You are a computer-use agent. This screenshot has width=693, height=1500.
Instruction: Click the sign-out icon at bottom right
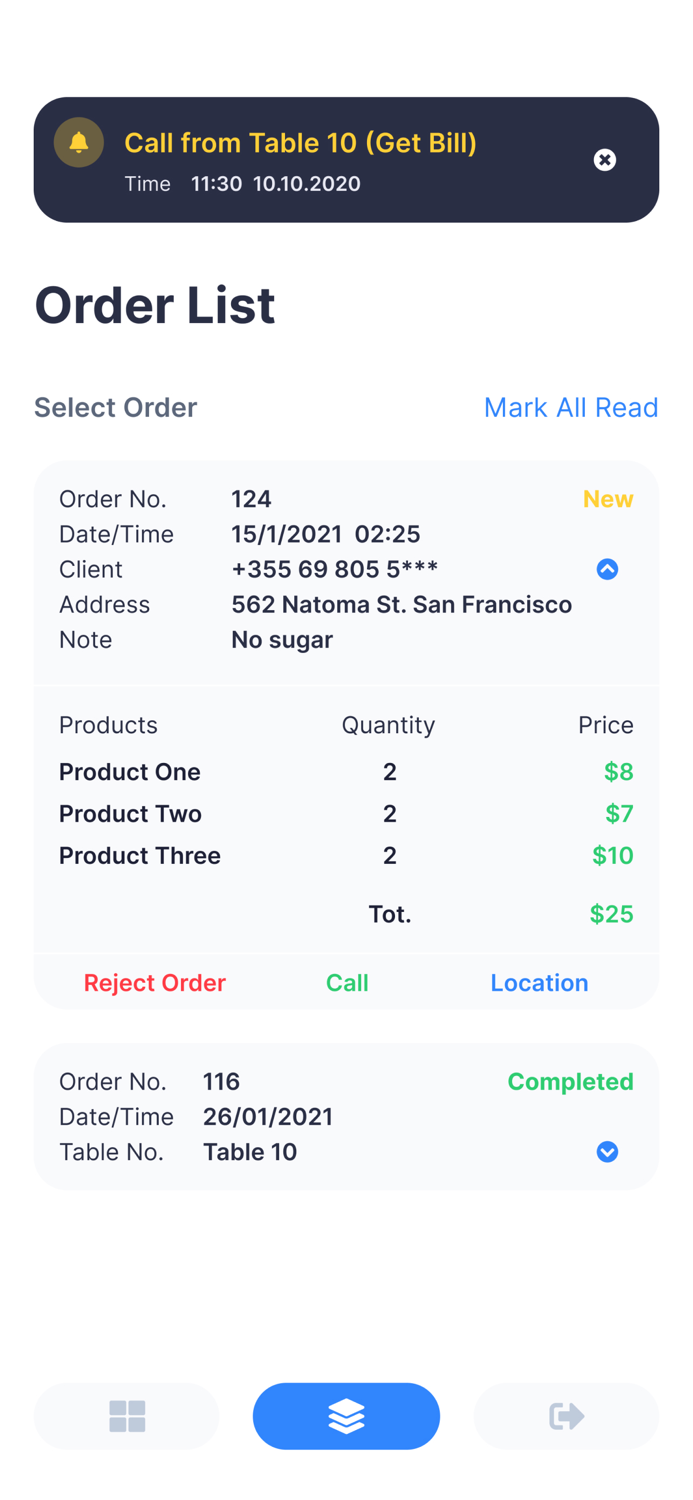[566, 1416]
